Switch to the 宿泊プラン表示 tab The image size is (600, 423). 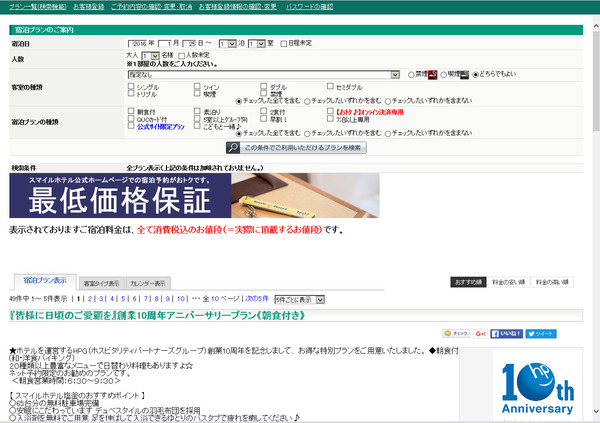pos(45,282)
